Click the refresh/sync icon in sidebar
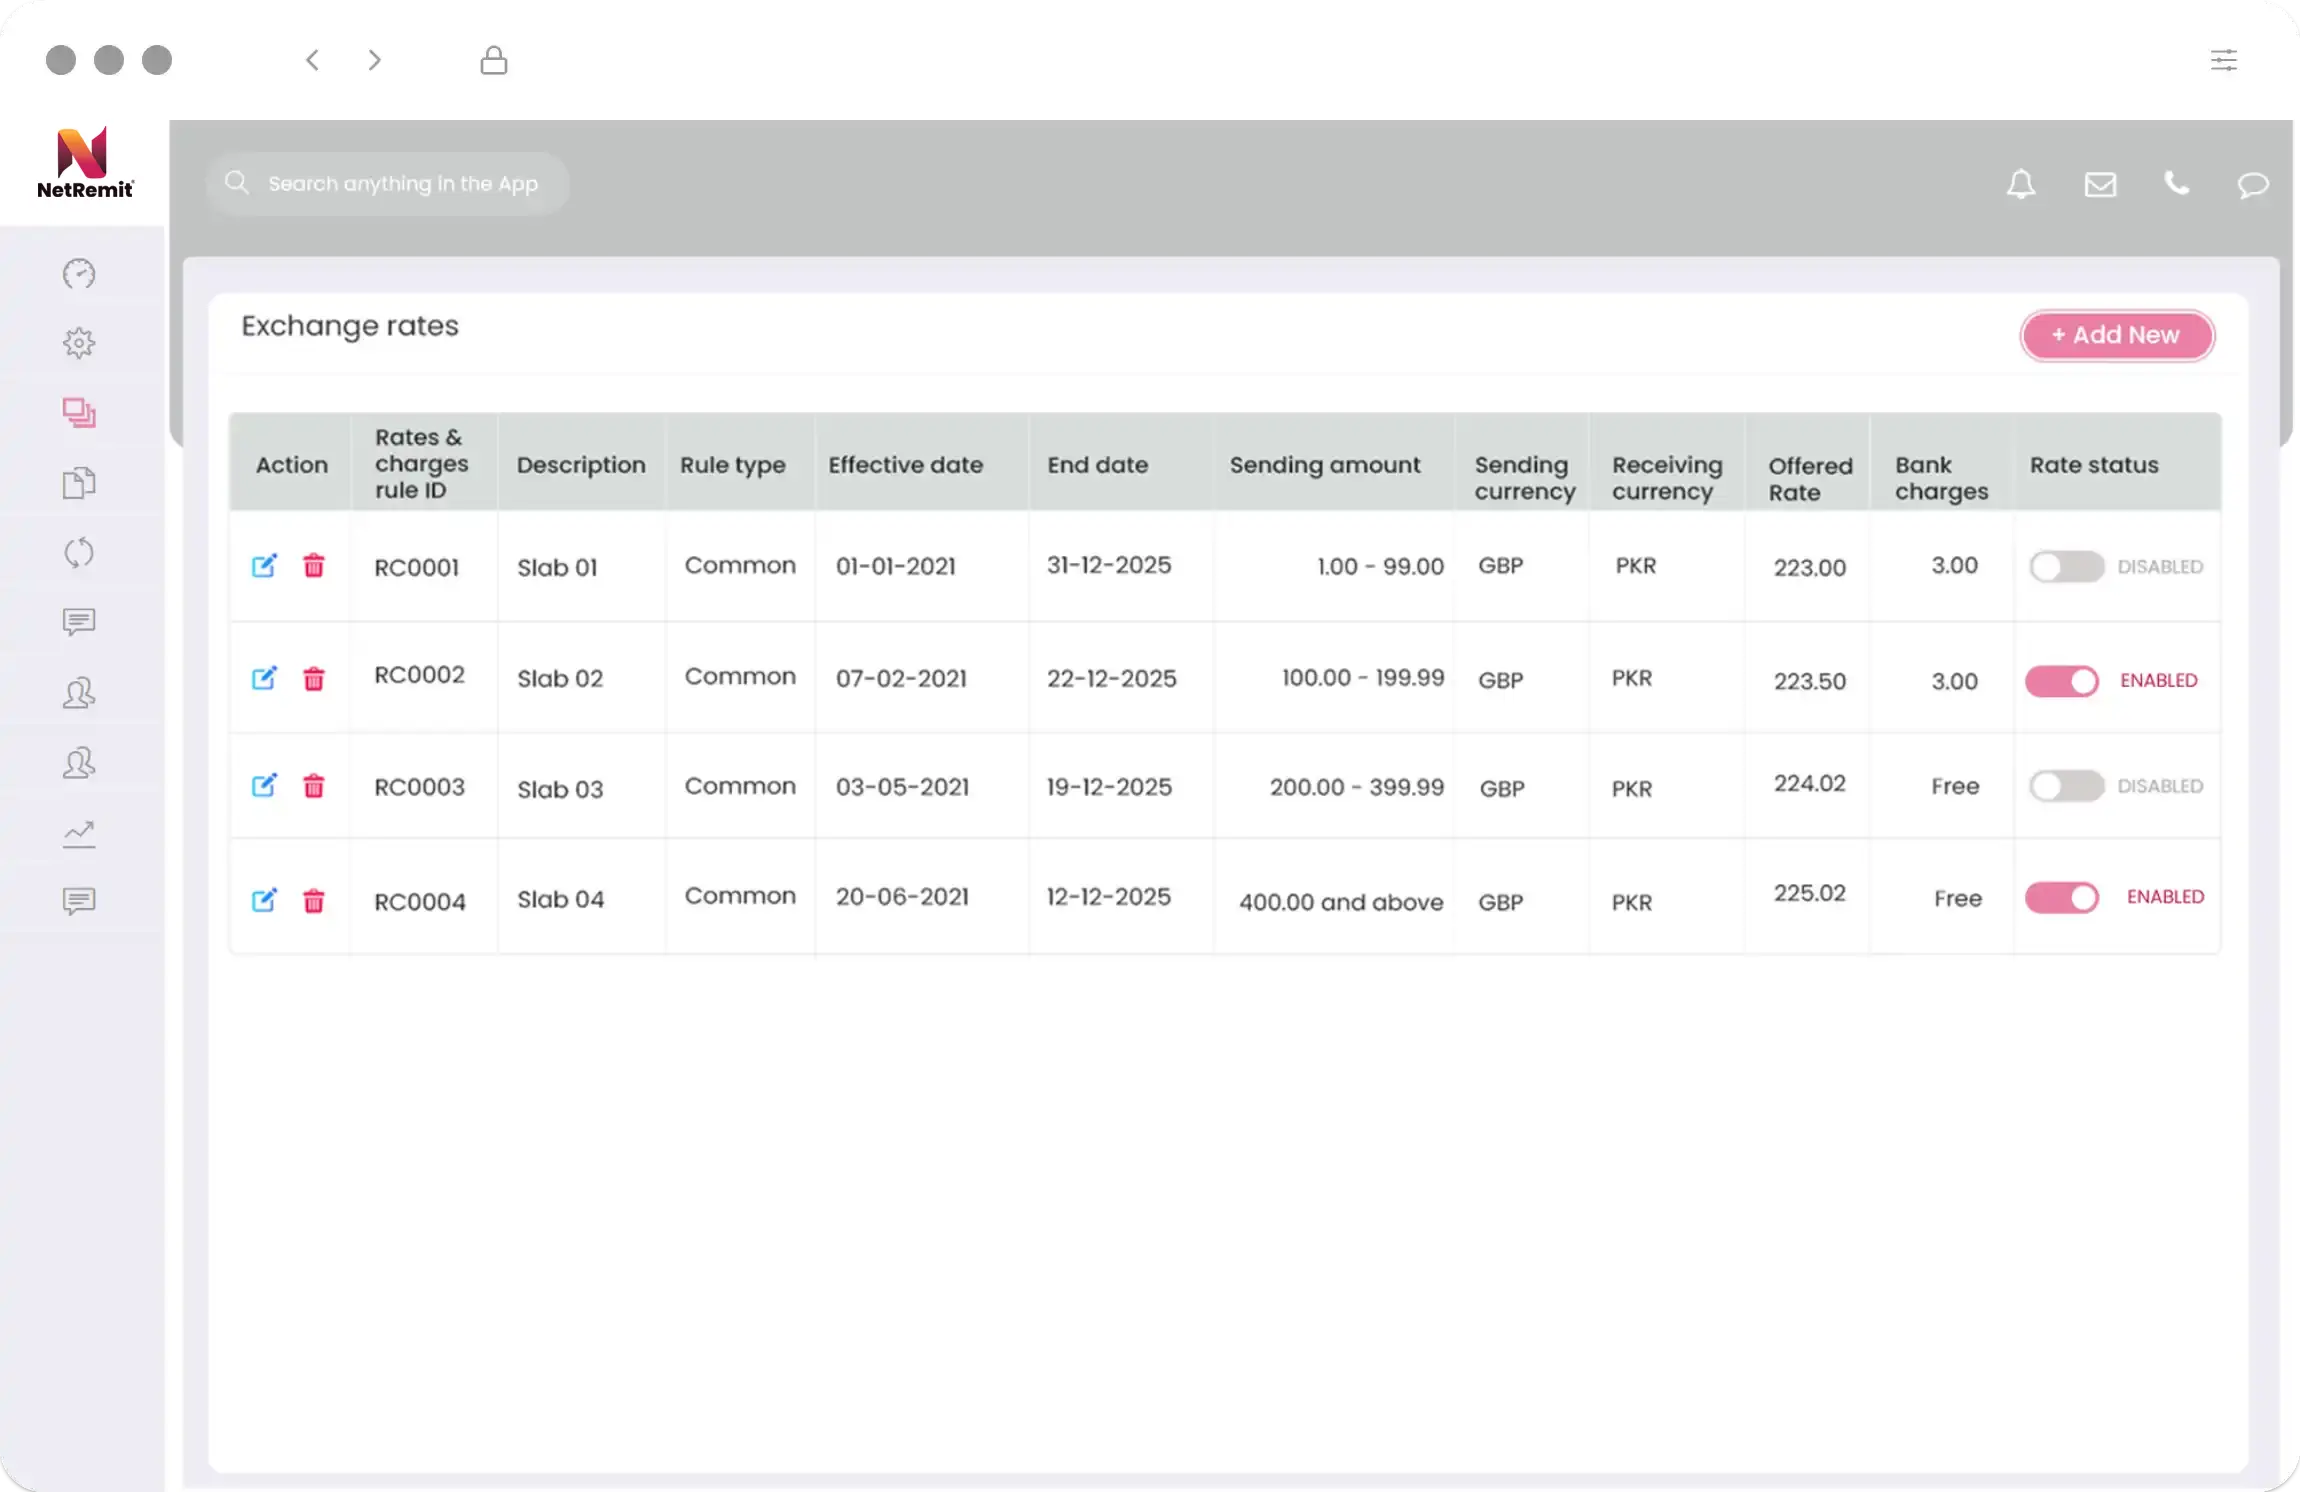This screenshot has height=1492, width=2300. click(79, 553)
